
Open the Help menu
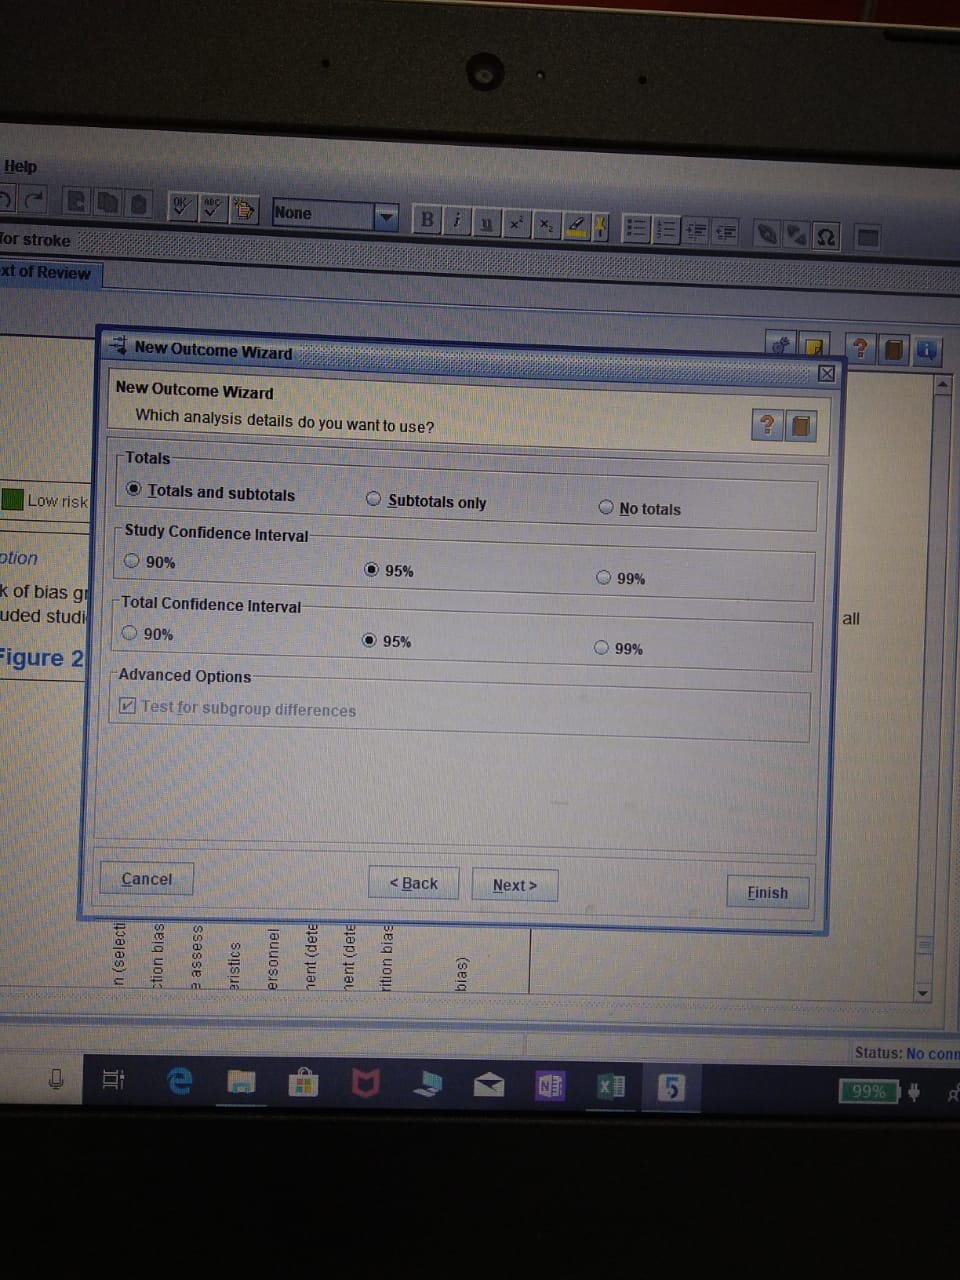click(20, 166)
